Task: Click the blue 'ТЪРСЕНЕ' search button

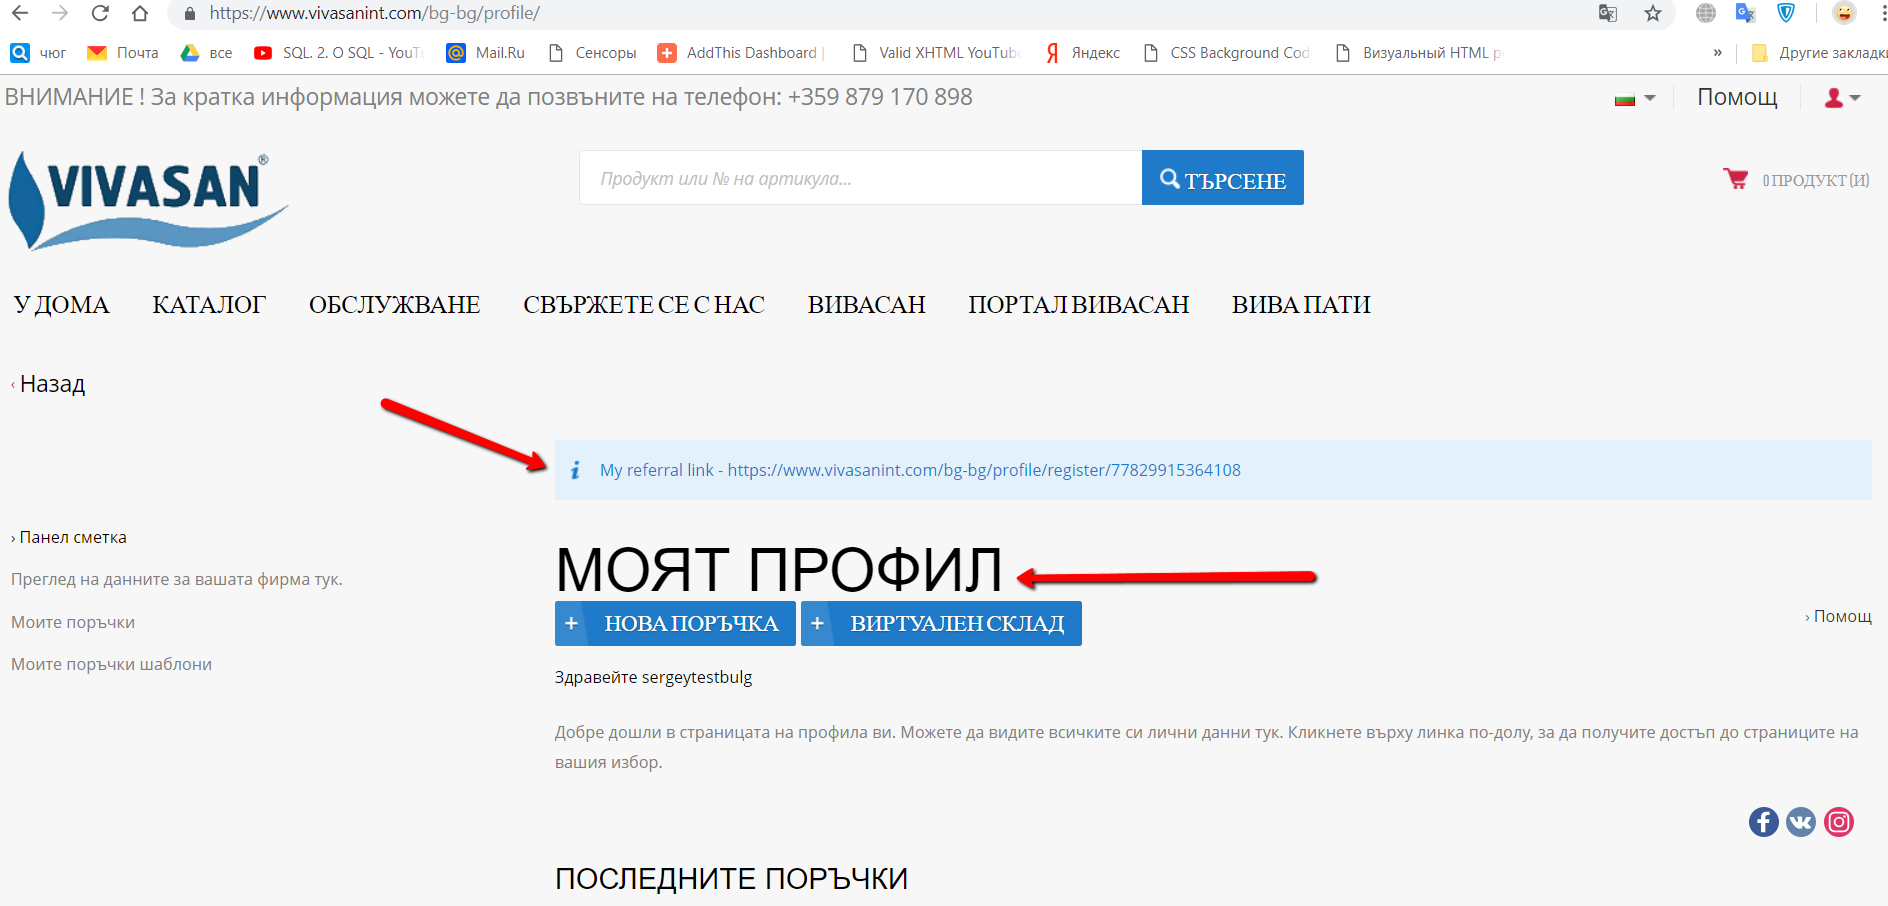Action: click(1222, 178)
